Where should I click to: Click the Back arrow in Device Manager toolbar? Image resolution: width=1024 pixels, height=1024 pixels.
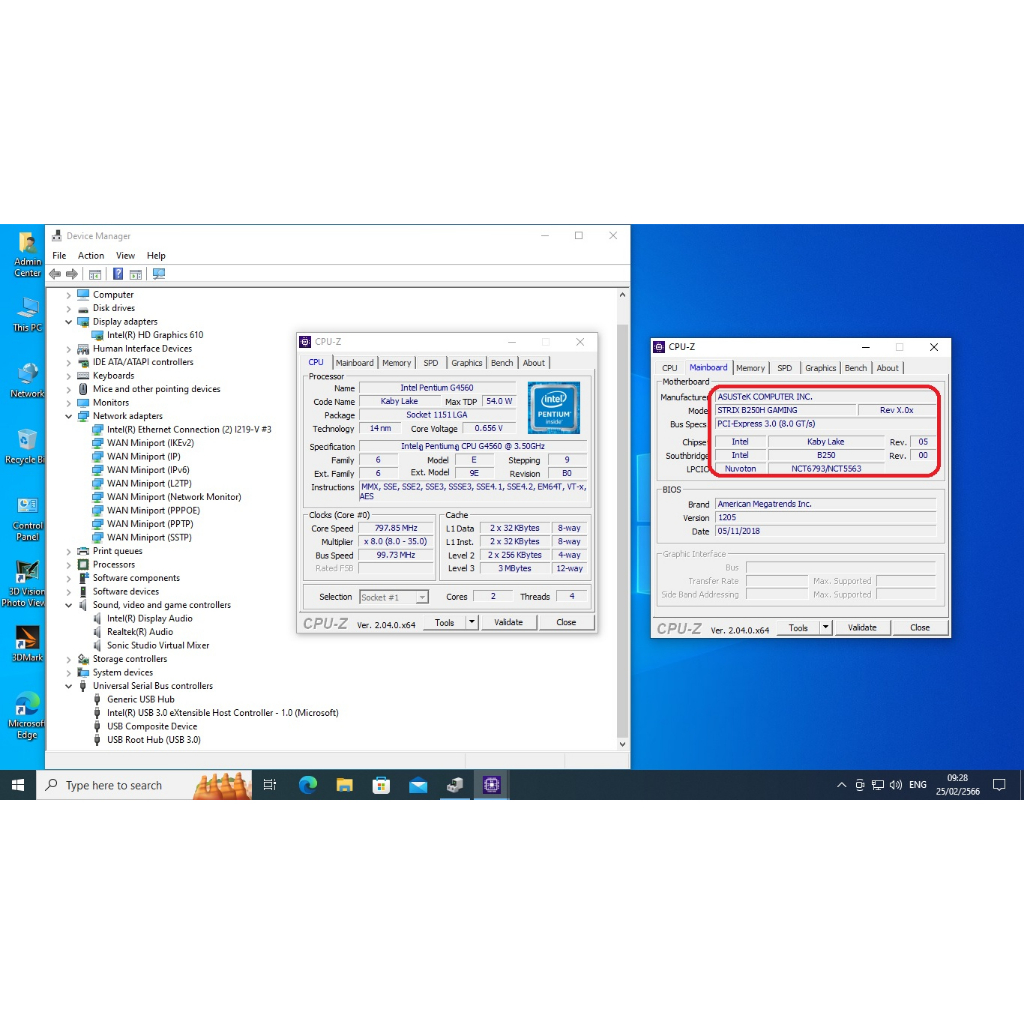55,274
